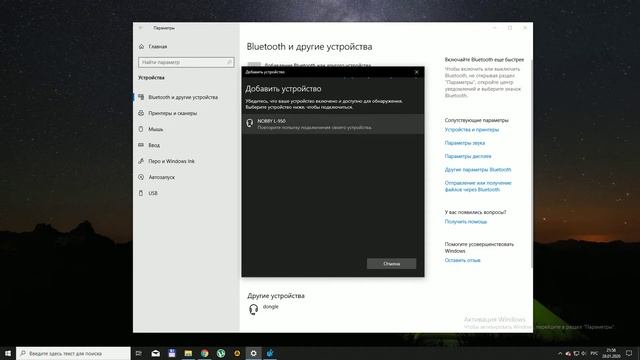This screenshot has width=640, height=360.
Task: Click the Bluetooth devices sidebar icon
Action: coord(141,97)
